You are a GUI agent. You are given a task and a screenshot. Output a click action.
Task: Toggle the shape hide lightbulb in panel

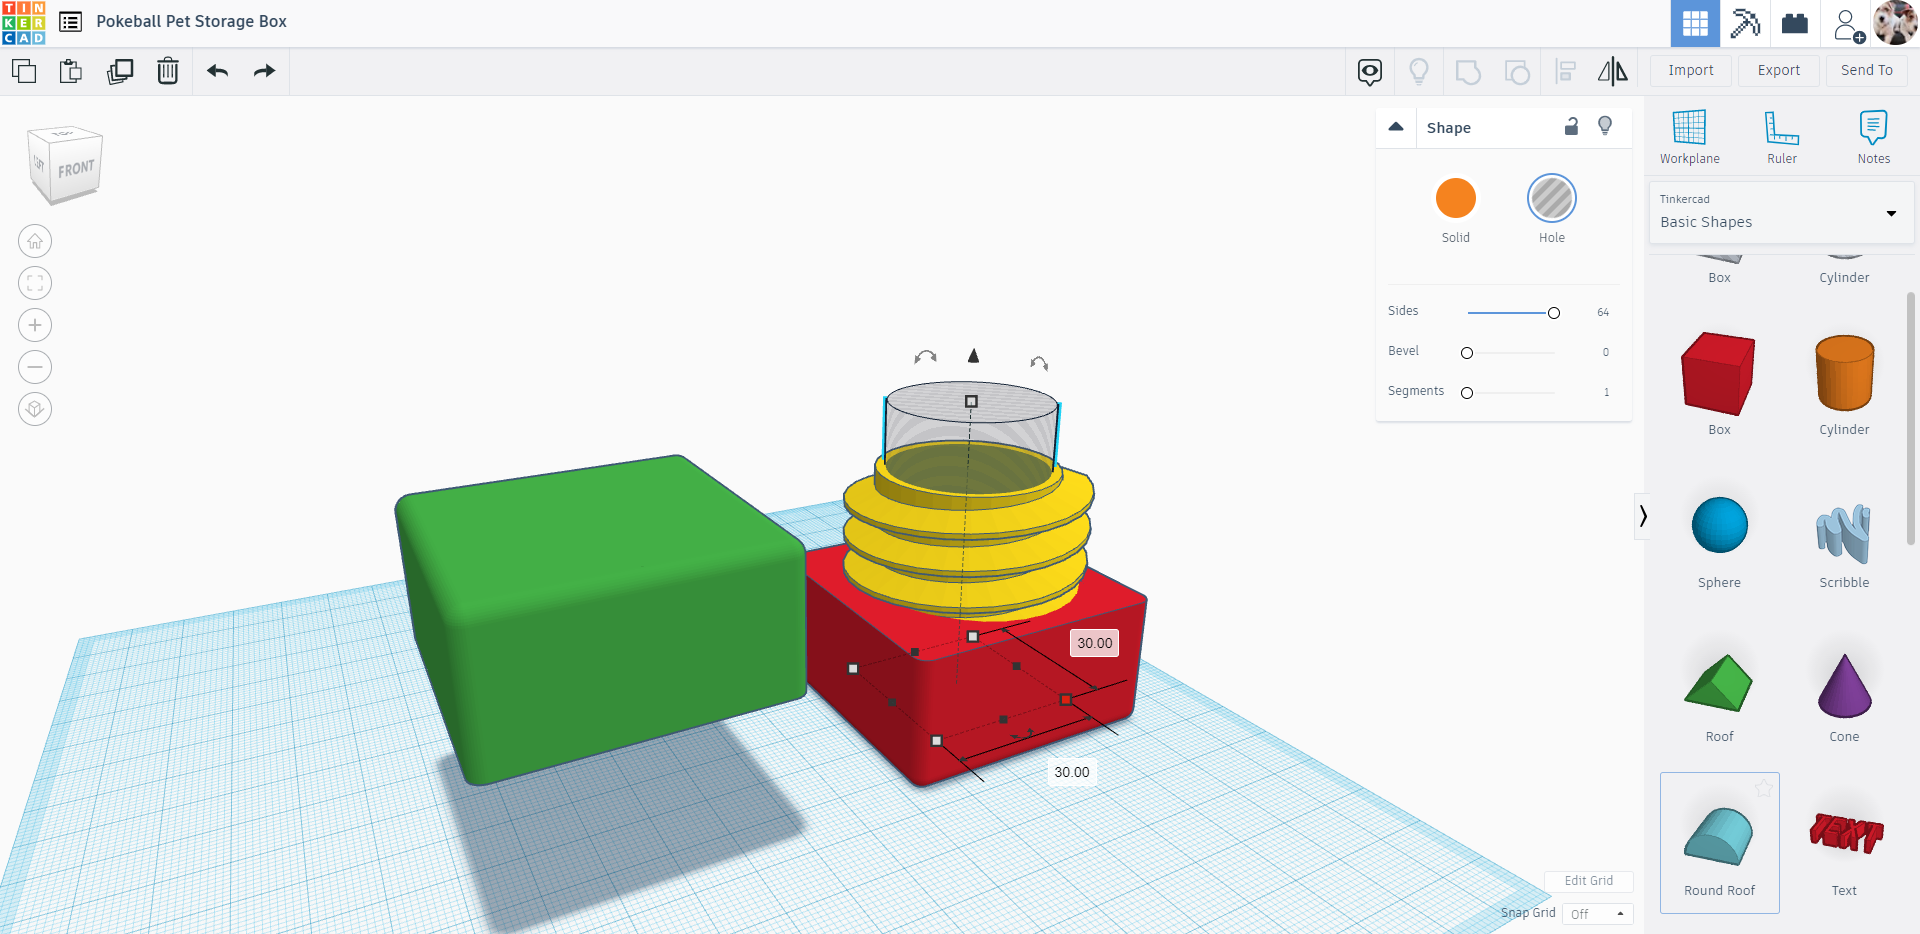pos(1605,126)
